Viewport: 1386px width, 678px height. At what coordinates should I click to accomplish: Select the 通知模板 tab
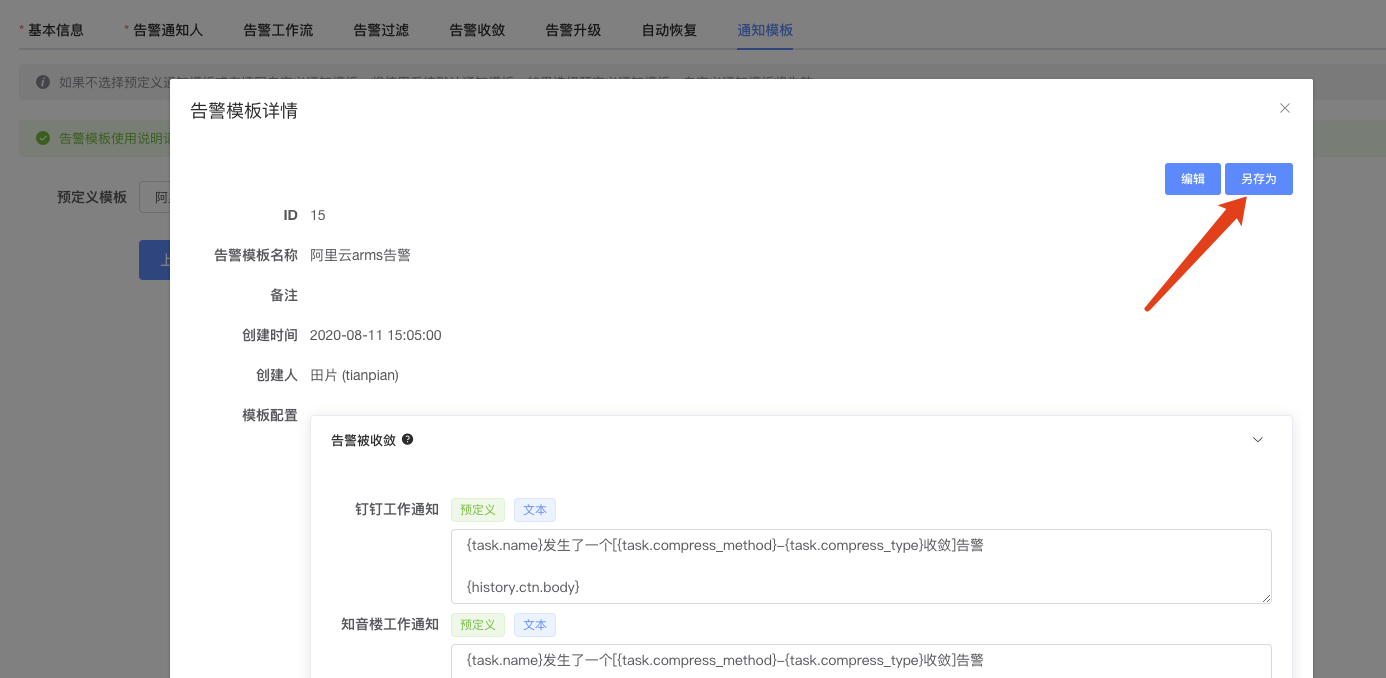[x=765, y=30]
